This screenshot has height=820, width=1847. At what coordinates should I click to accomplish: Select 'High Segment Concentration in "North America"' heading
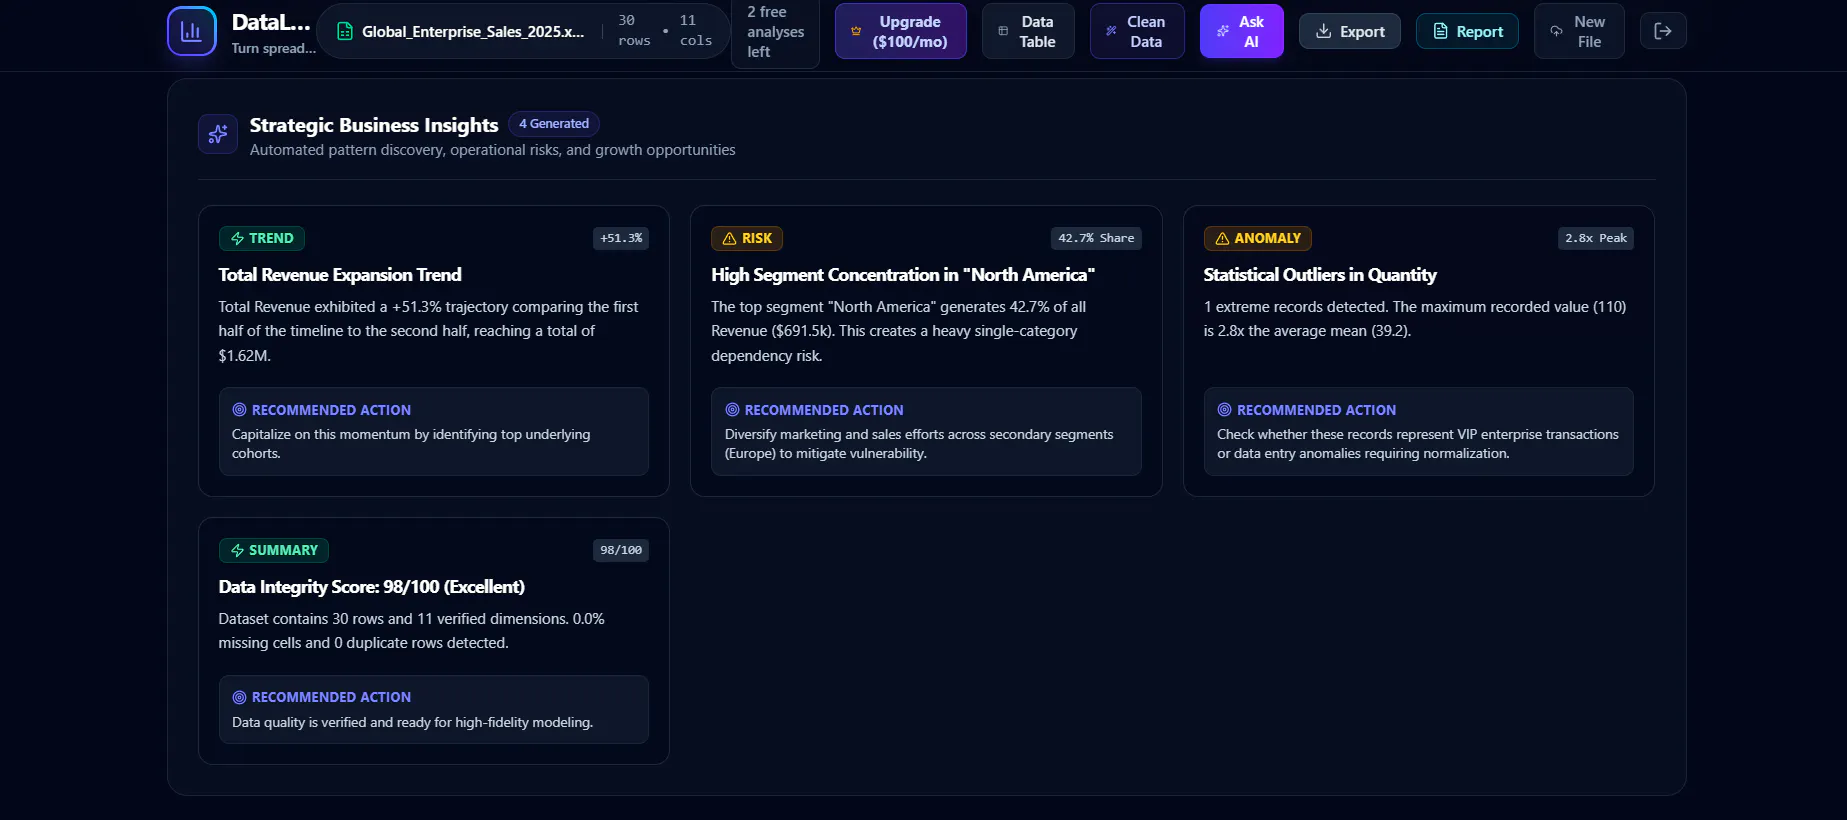[x=903, y=275]
